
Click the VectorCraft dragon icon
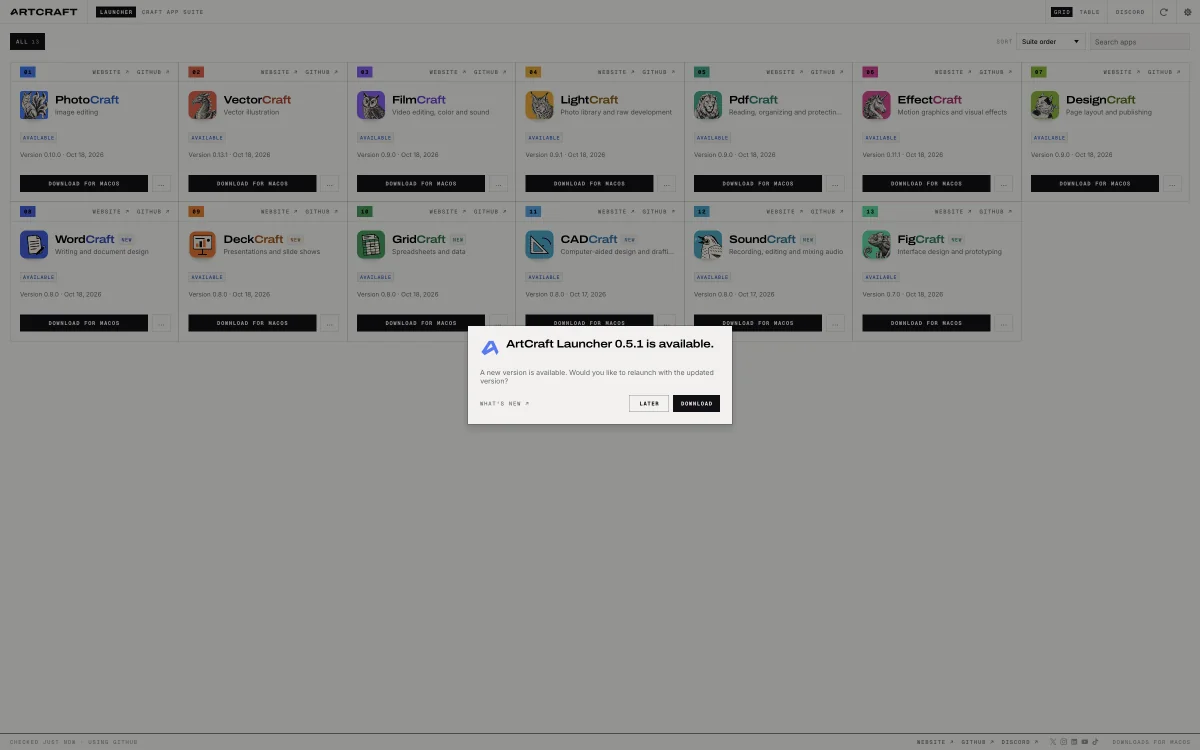202,105
